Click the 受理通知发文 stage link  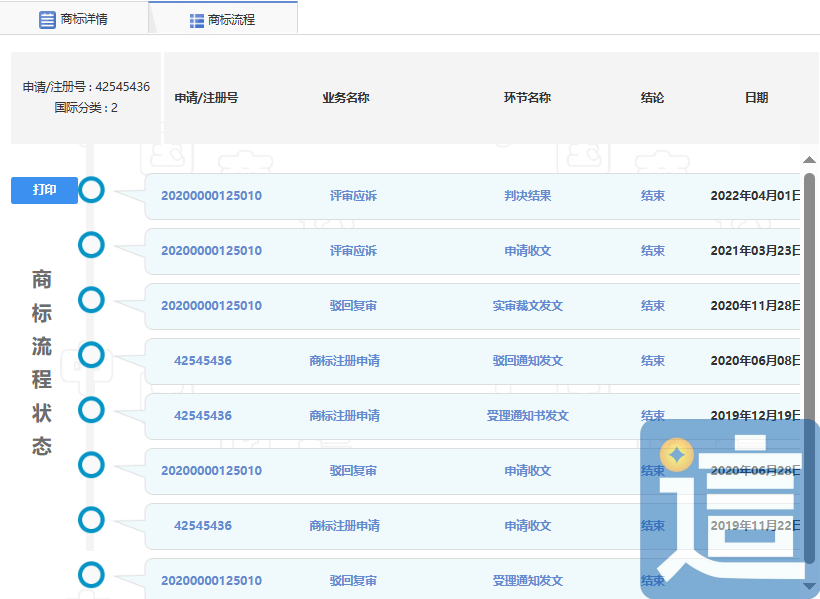(x=527, y=580)
